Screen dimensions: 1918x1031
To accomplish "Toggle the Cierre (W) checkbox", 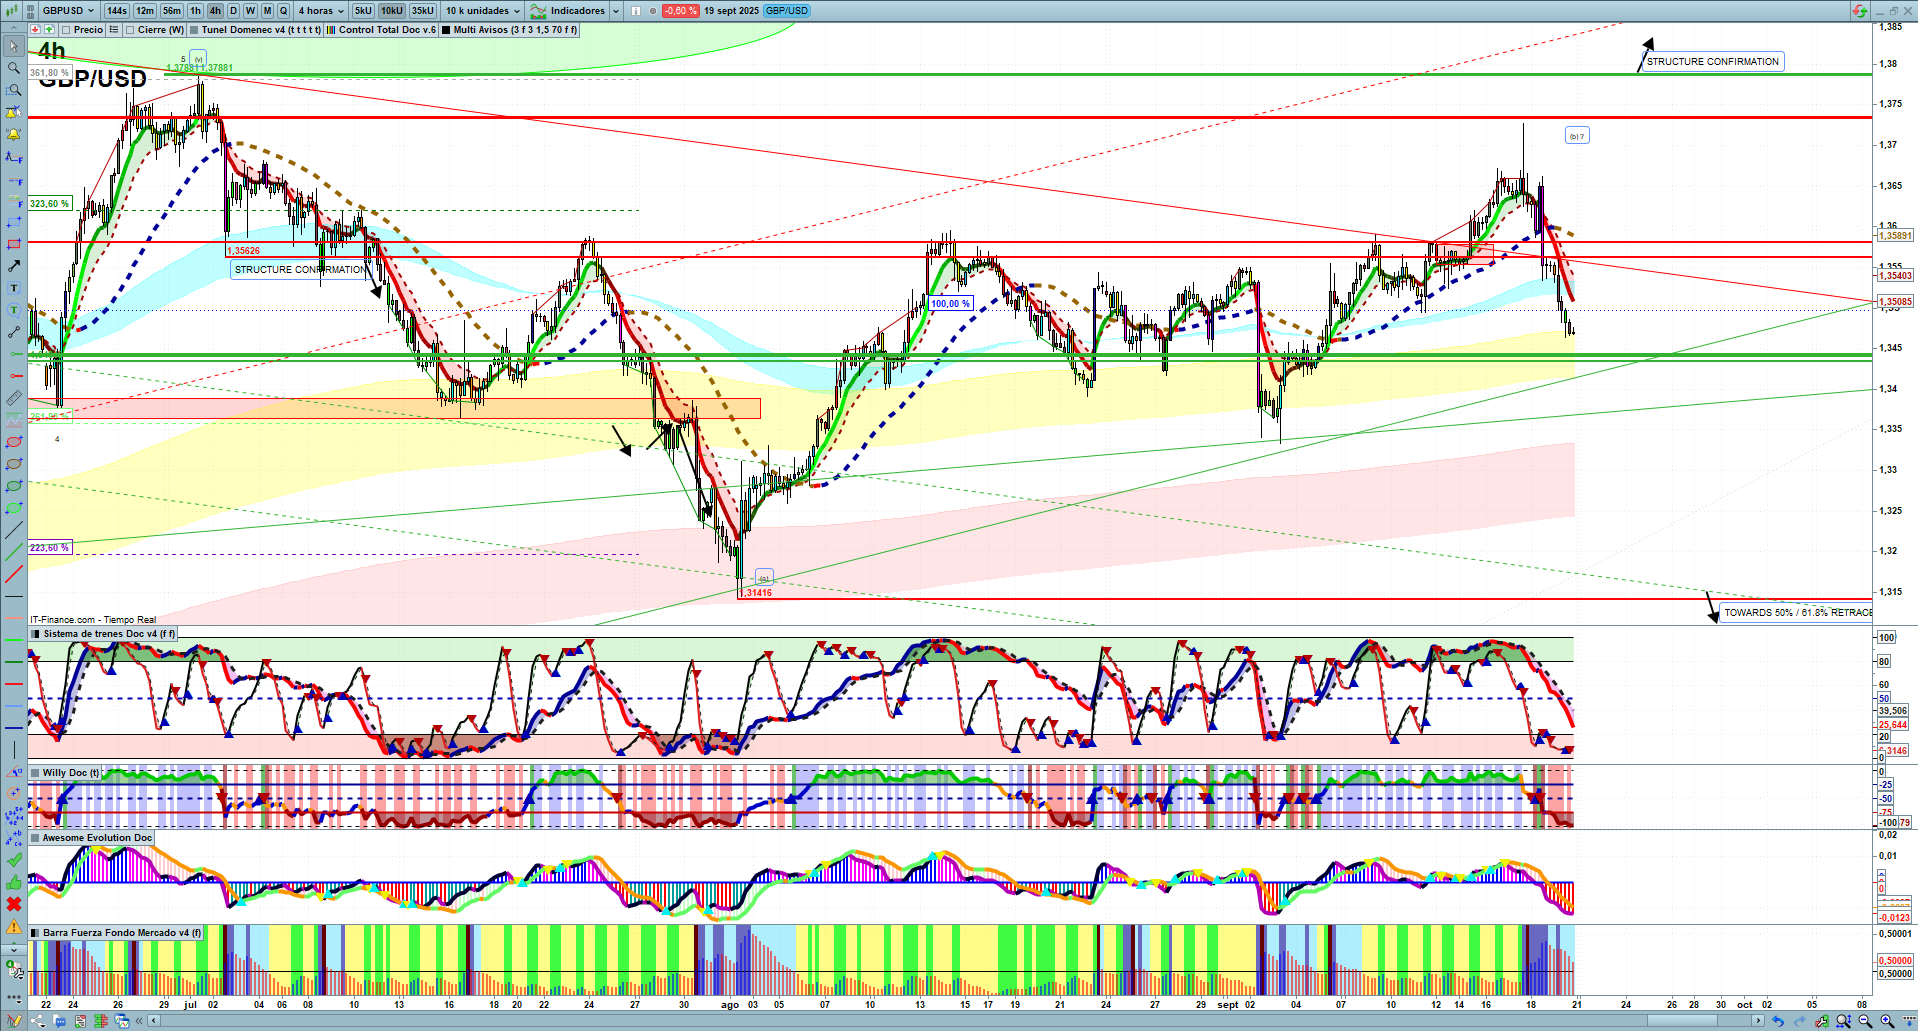I will [130, 30].
